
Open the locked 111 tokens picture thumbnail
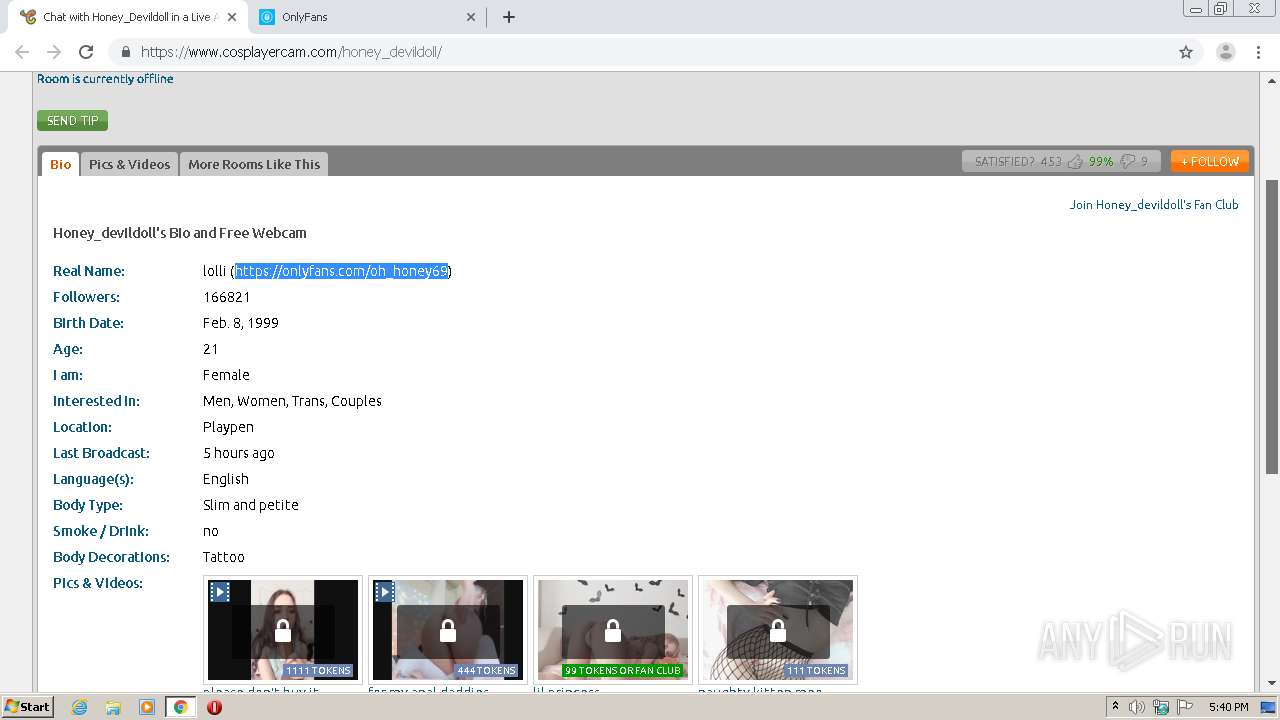pyautogui.click(x=778, y=630)
